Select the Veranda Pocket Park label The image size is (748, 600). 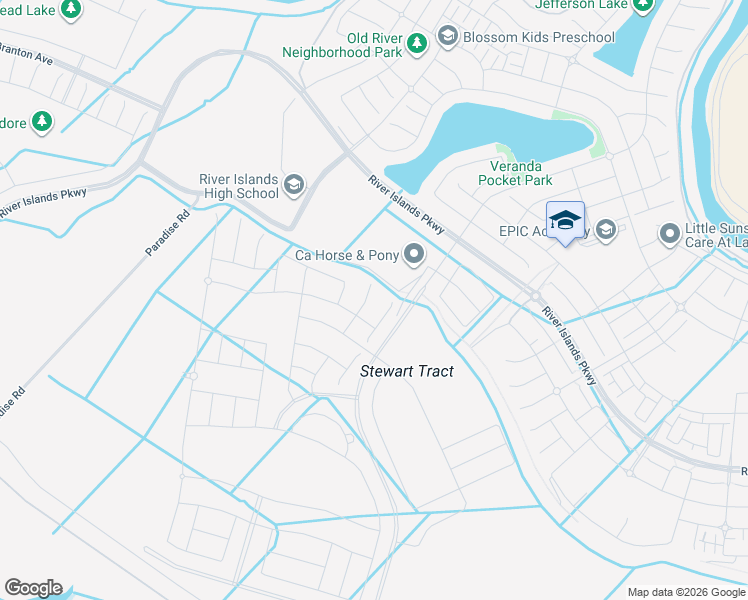coord(515,173)
